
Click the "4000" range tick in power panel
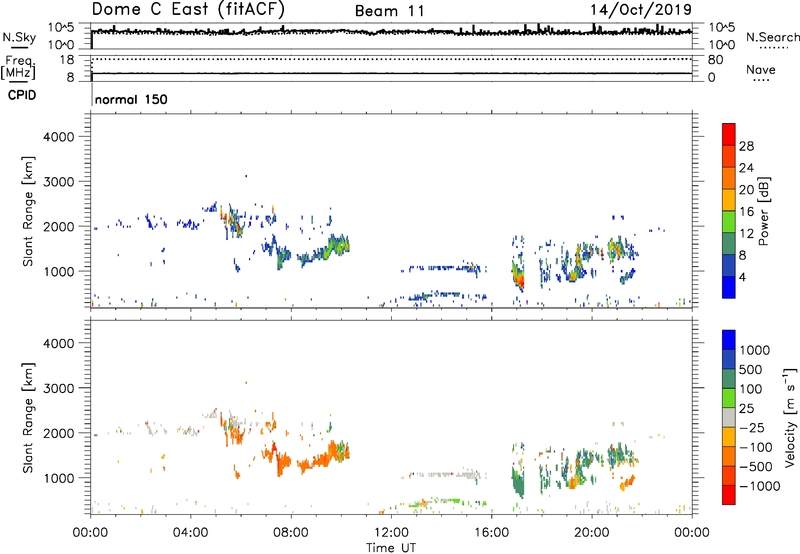(58, 137)
